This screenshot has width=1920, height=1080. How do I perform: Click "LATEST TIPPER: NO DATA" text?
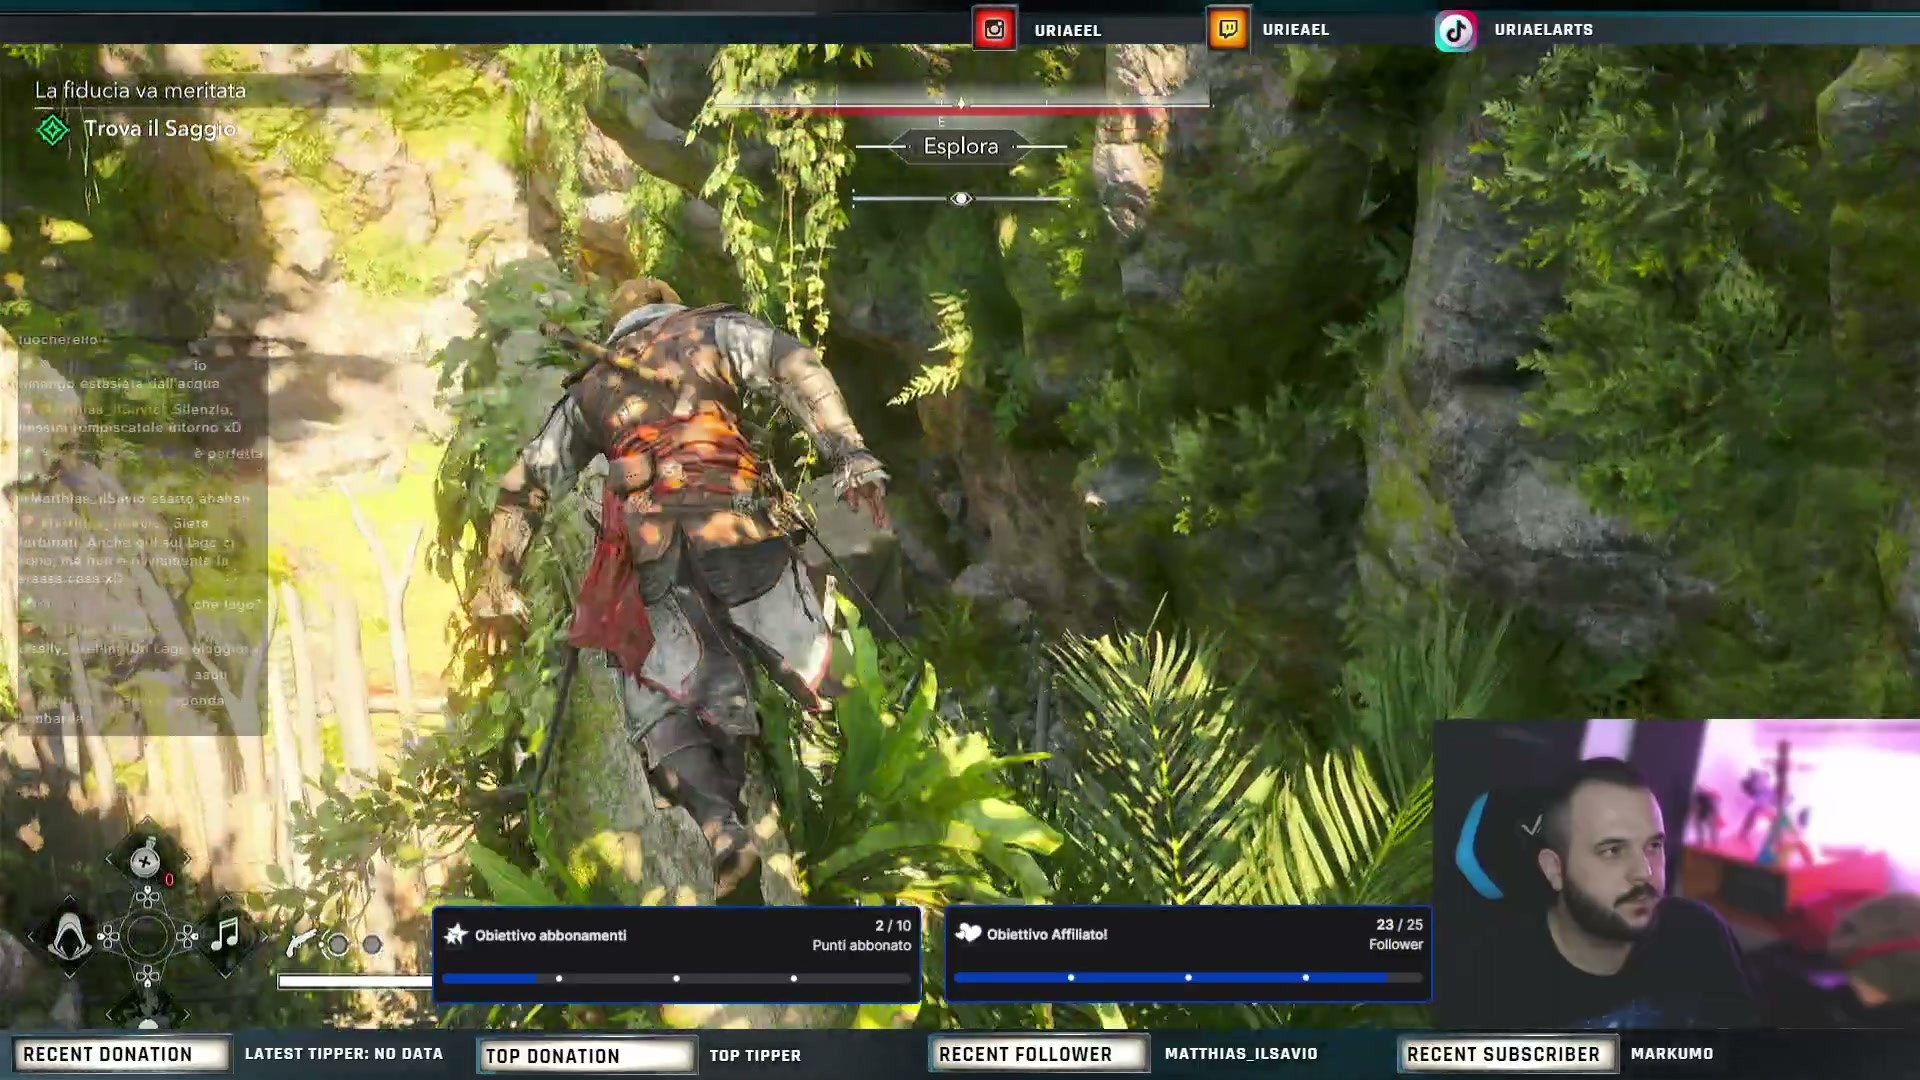click(x=344, y=1054)
